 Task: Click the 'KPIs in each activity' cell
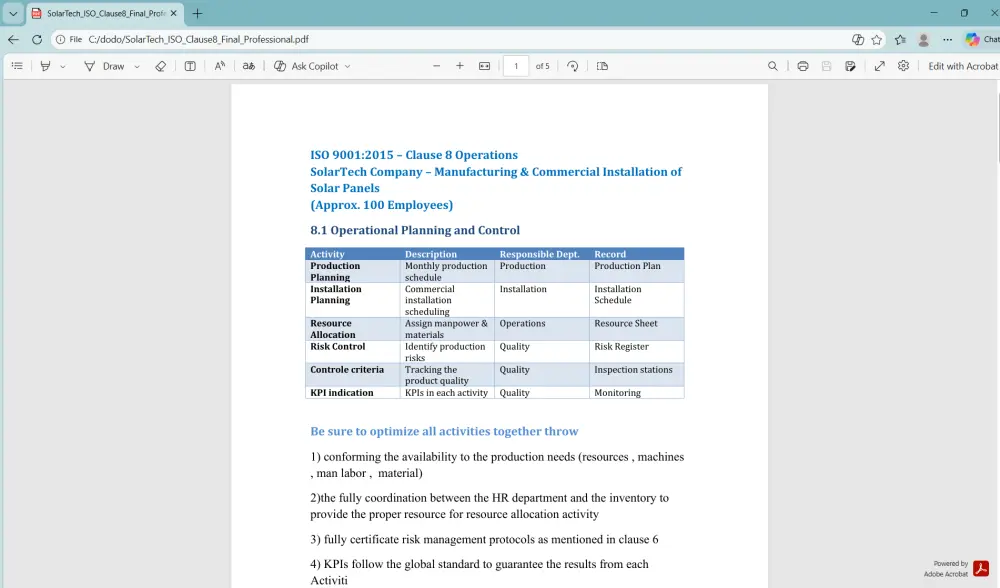click(447, 393)
